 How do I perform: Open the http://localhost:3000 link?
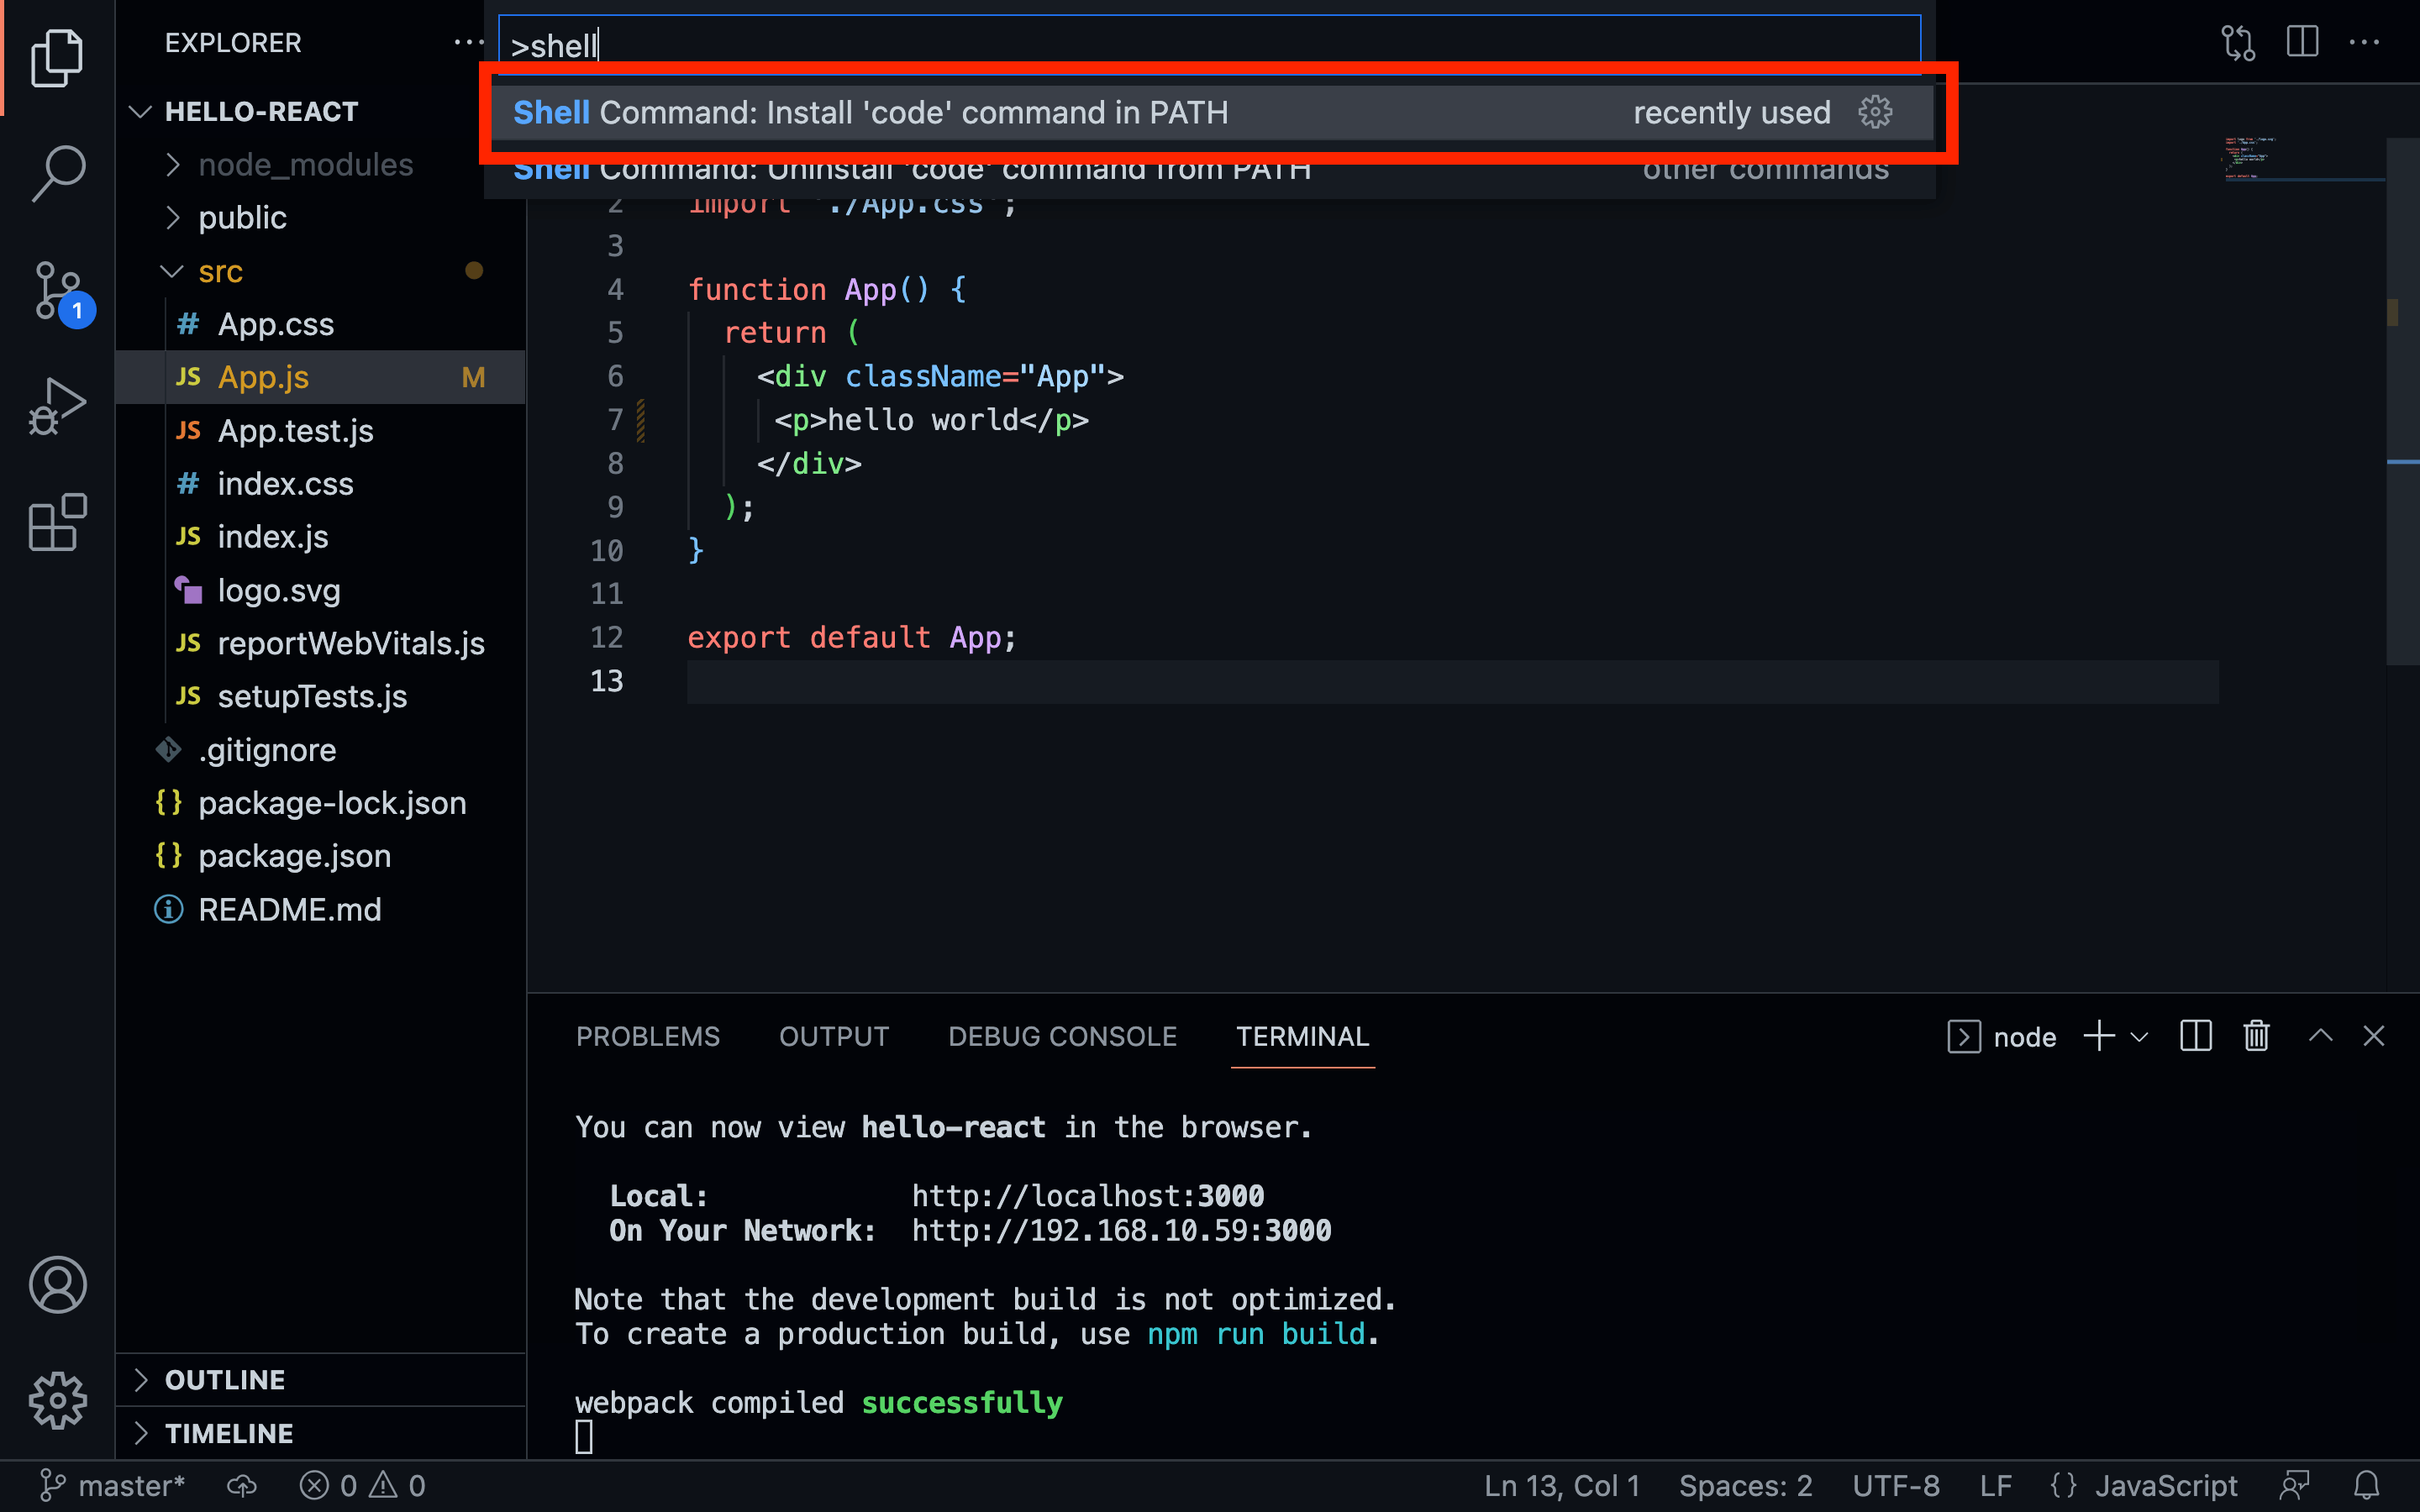coord(1086,1195)
